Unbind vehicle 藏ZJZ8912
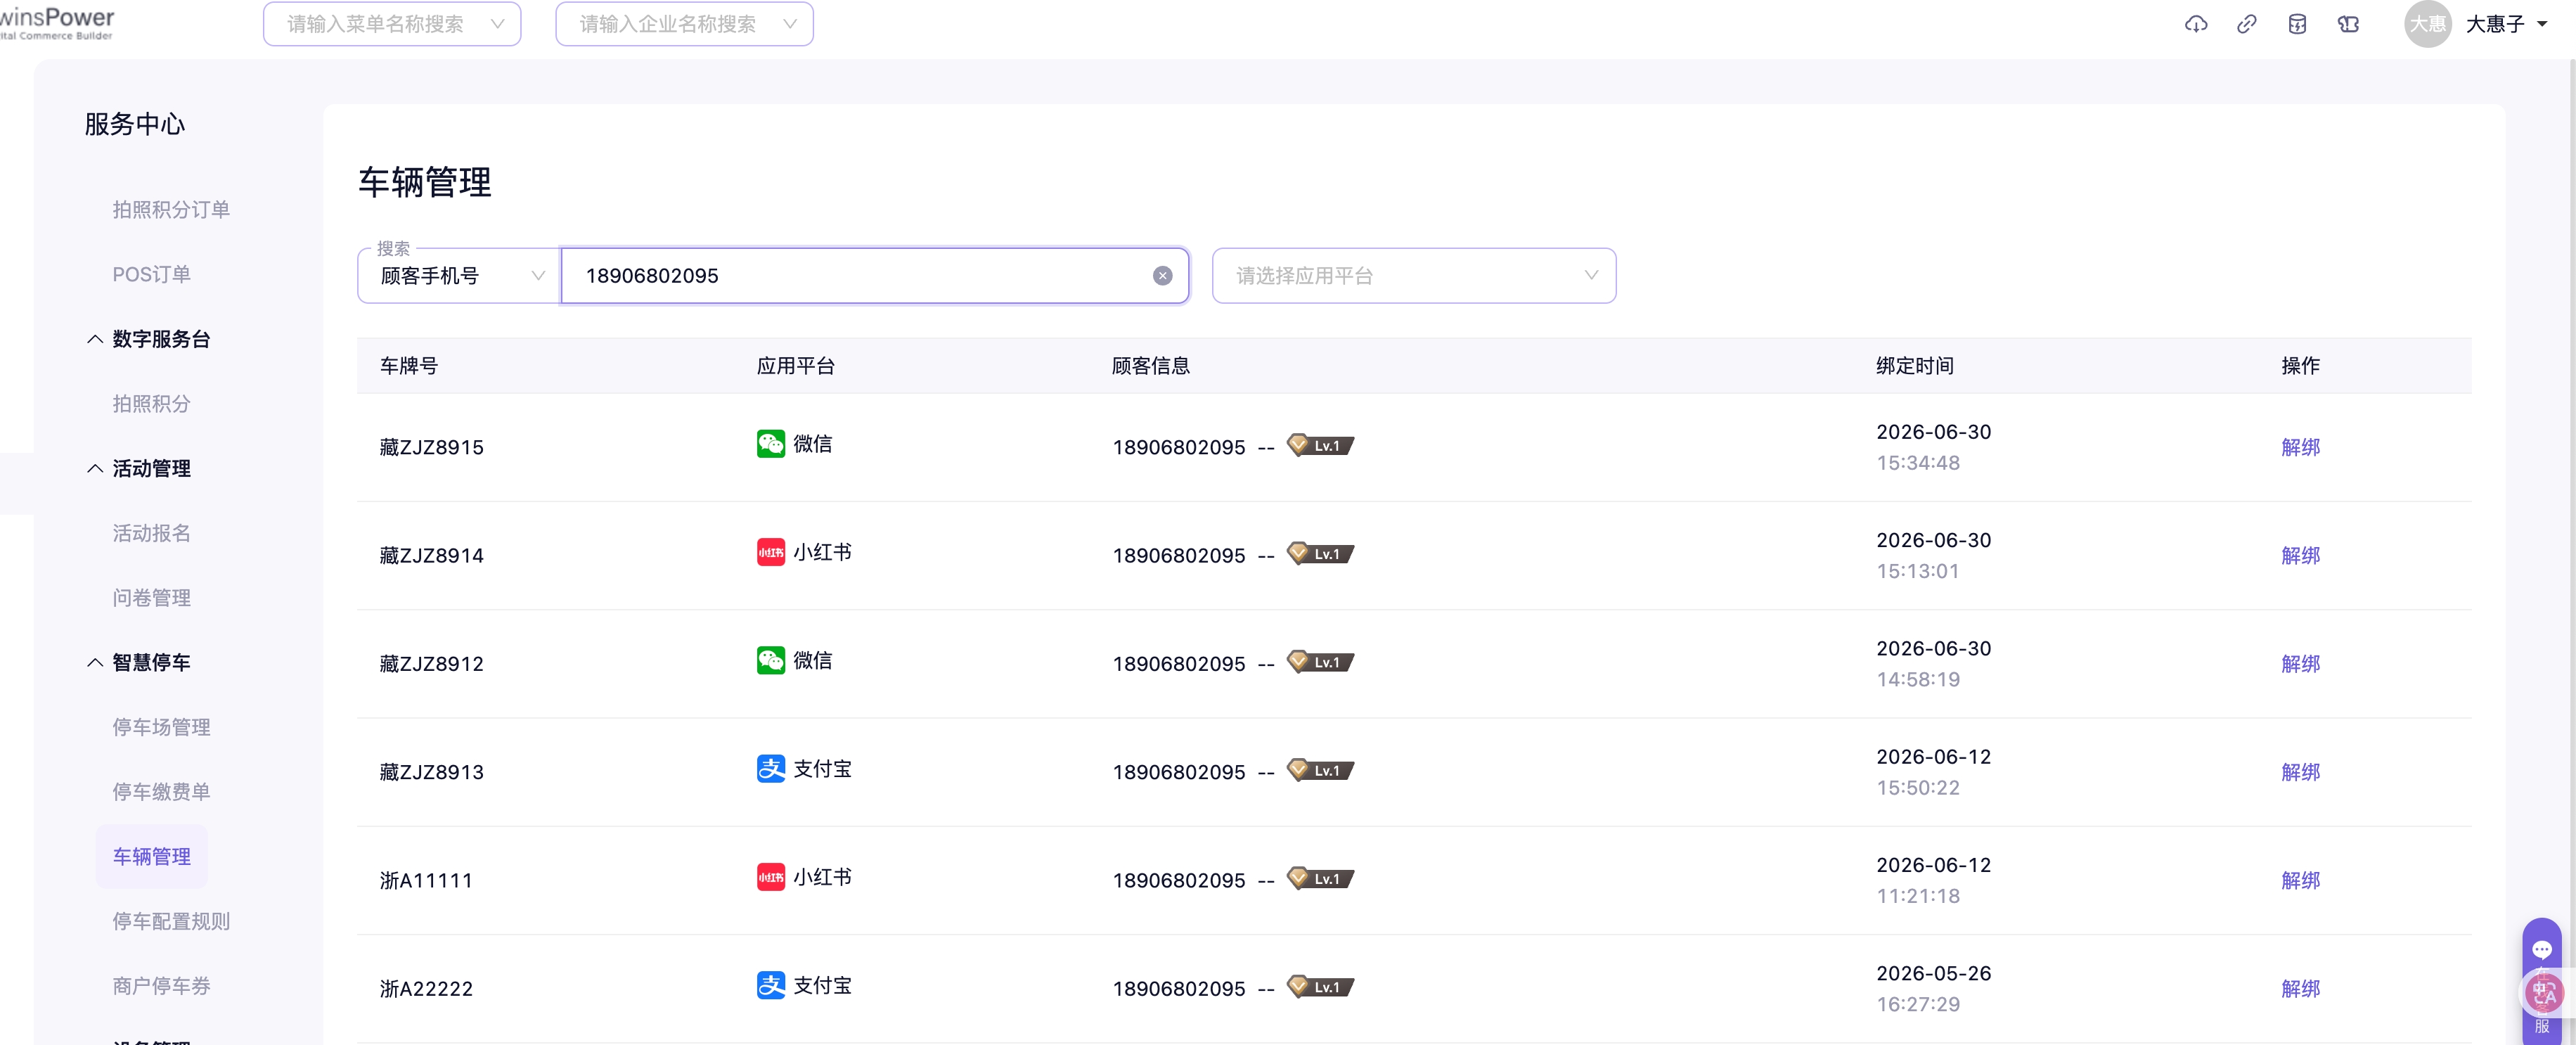Screen dimensions: 2576x1045 (2300, 663)
